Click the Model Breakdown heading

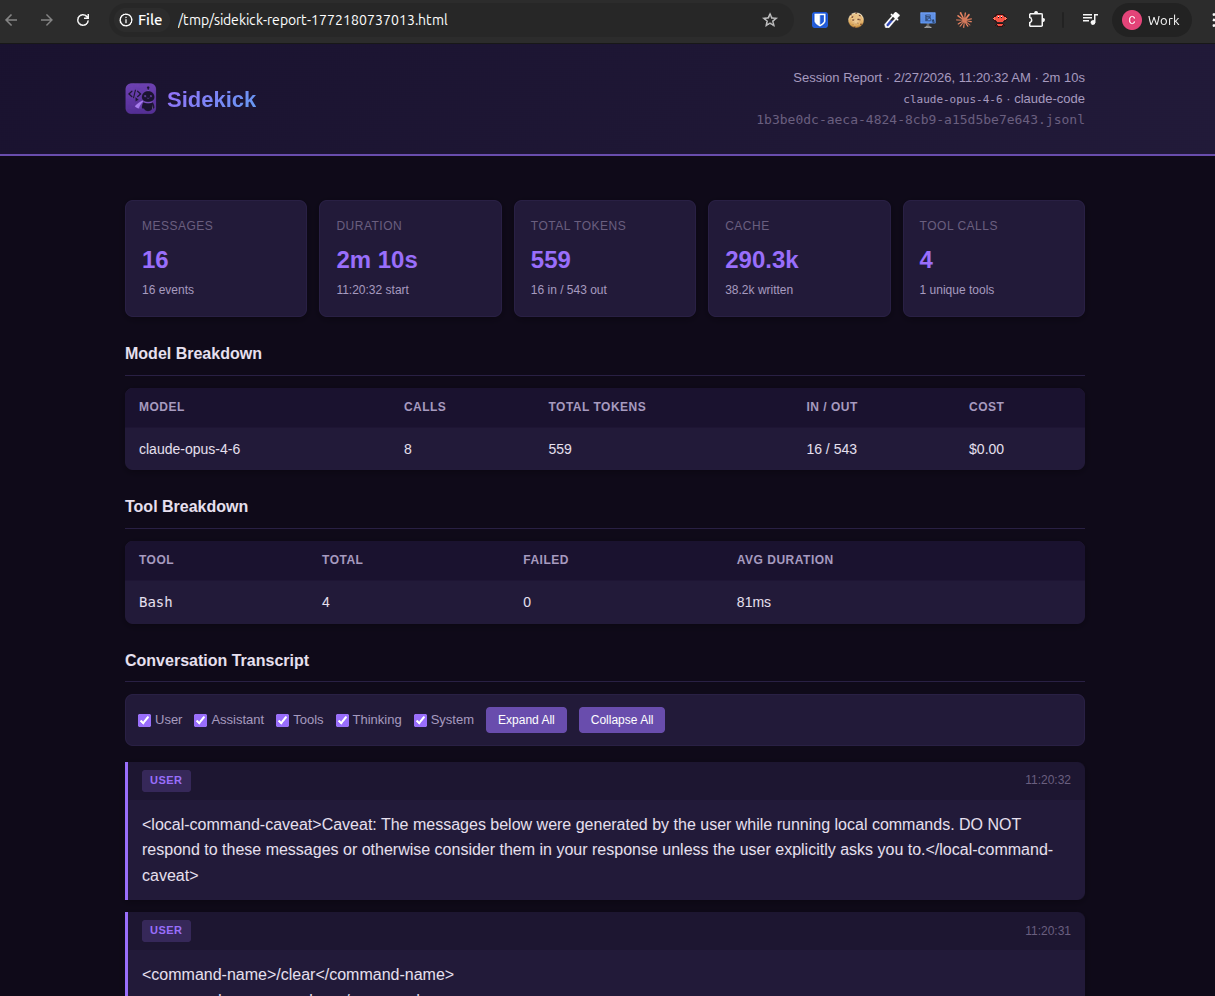pyautogui.click(x=193, y=353)
